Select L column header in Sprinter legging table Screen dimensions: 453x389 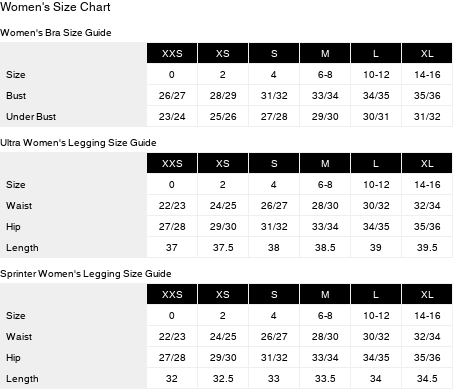[376, 294]
